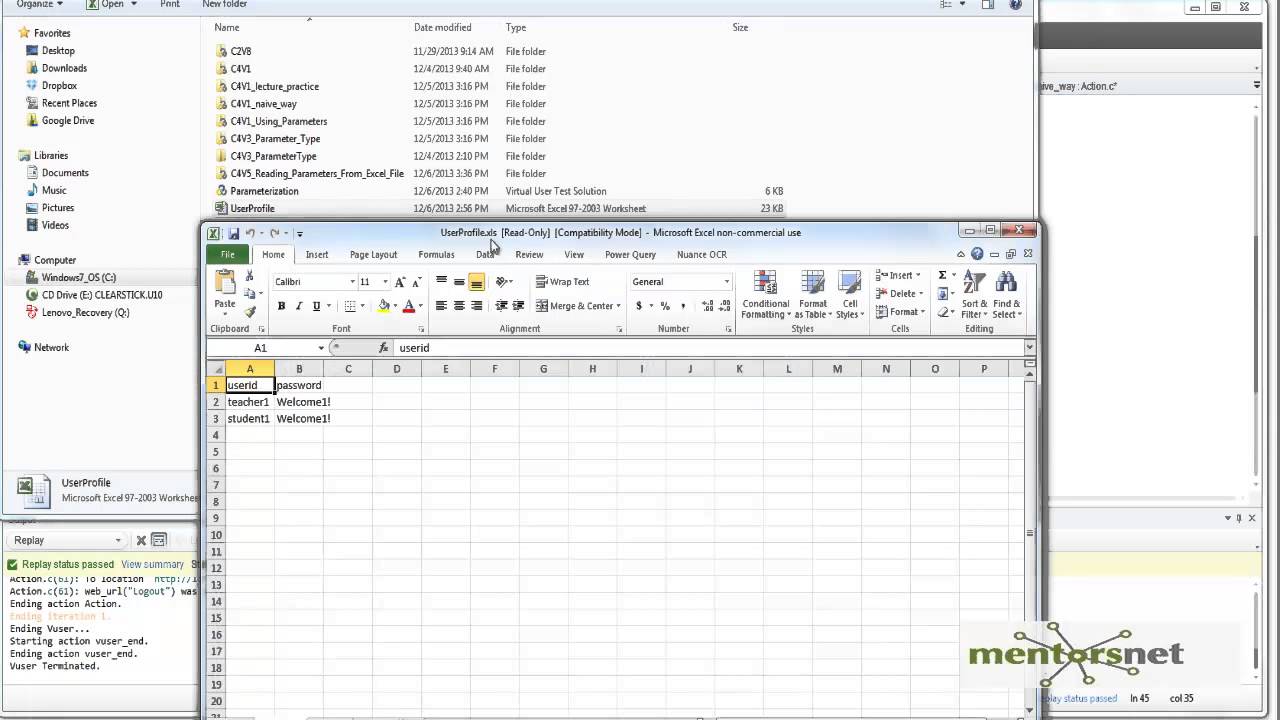
Task: Enable bottom align in Alignment group
Action: tap(477, 282)
